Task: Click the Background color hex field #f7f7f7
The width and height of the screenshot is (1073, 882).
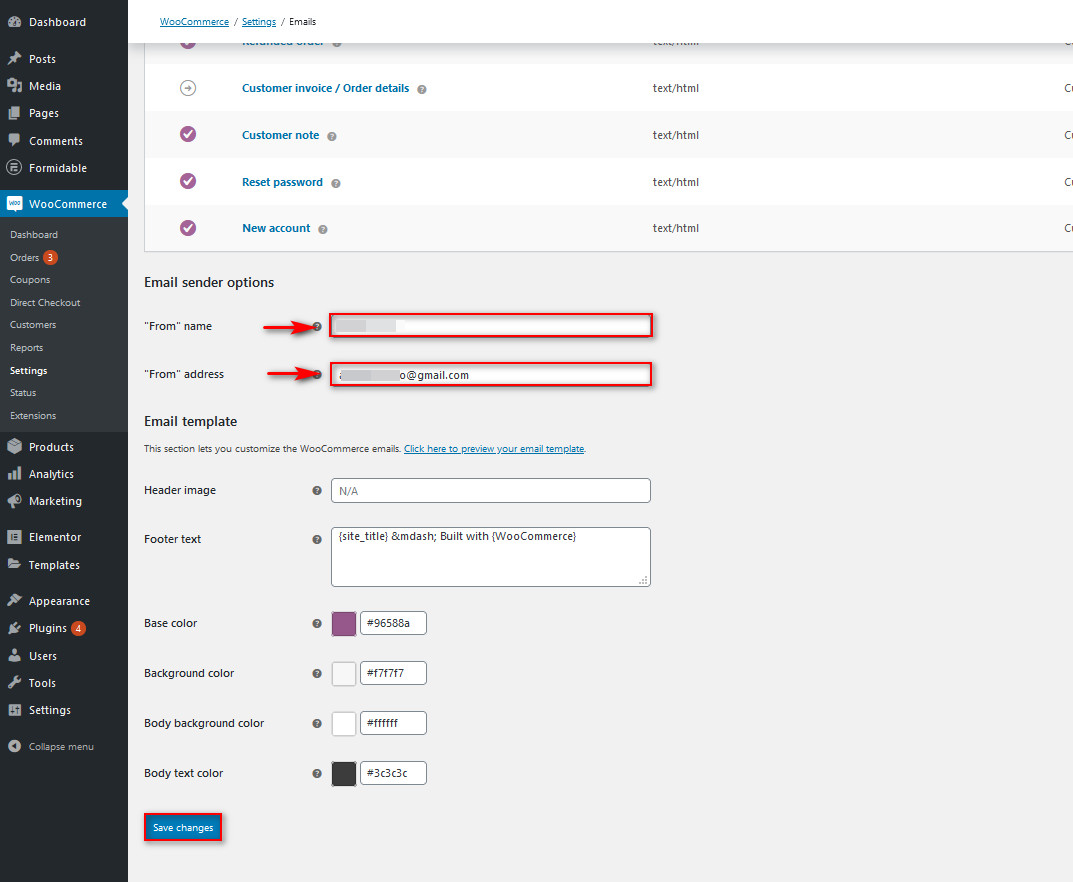Action: [393, 673]
